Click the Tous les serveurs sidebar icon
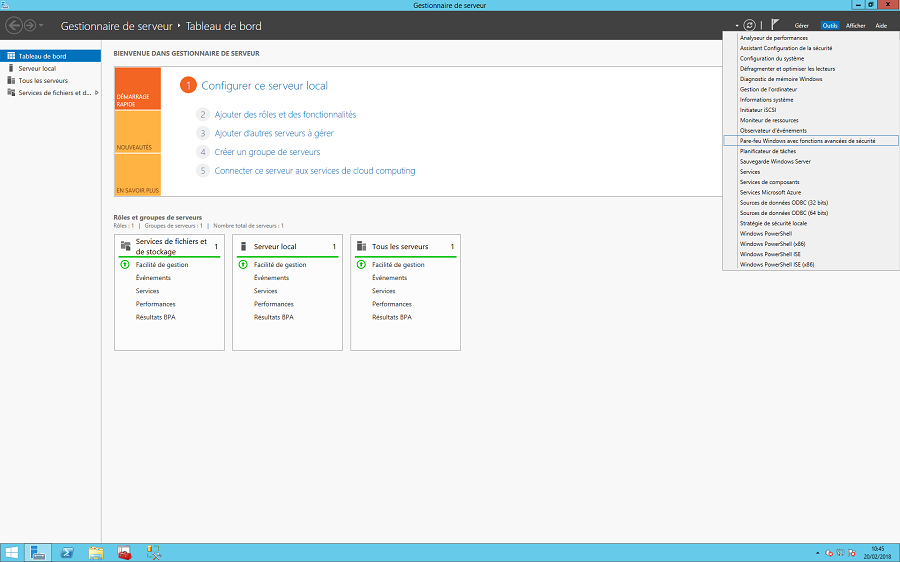Screen dimensions: 900x562 [11, 80]
